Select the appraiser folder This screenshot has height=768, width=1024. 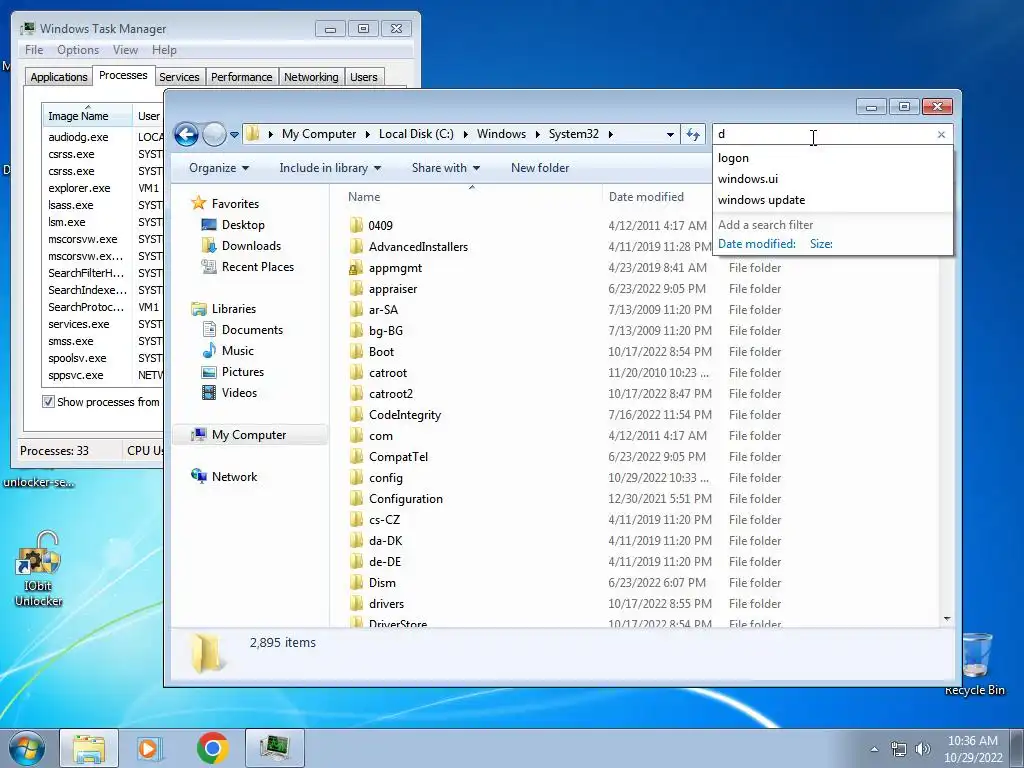392,289
